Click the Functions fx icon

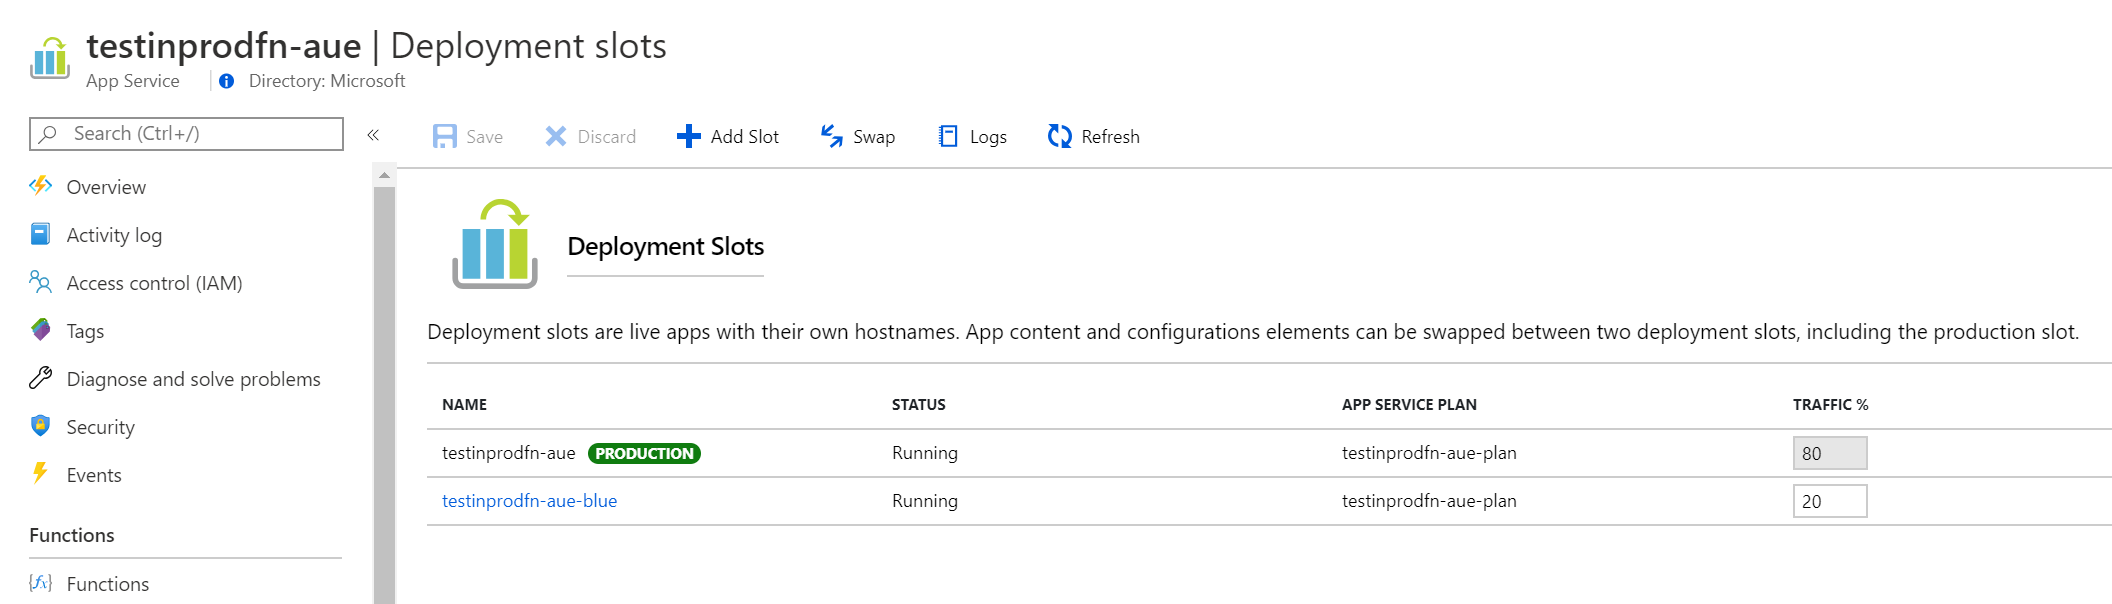40,583
